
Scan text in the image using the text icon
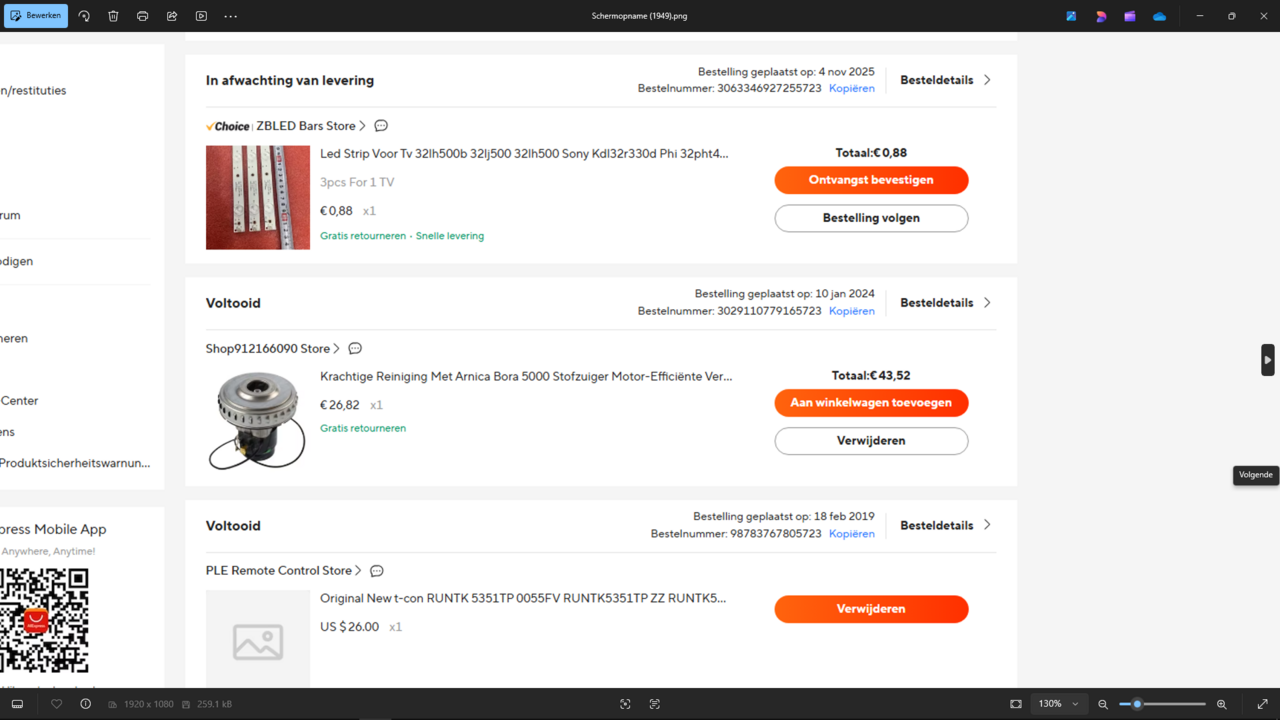click(x=654, y=704)
